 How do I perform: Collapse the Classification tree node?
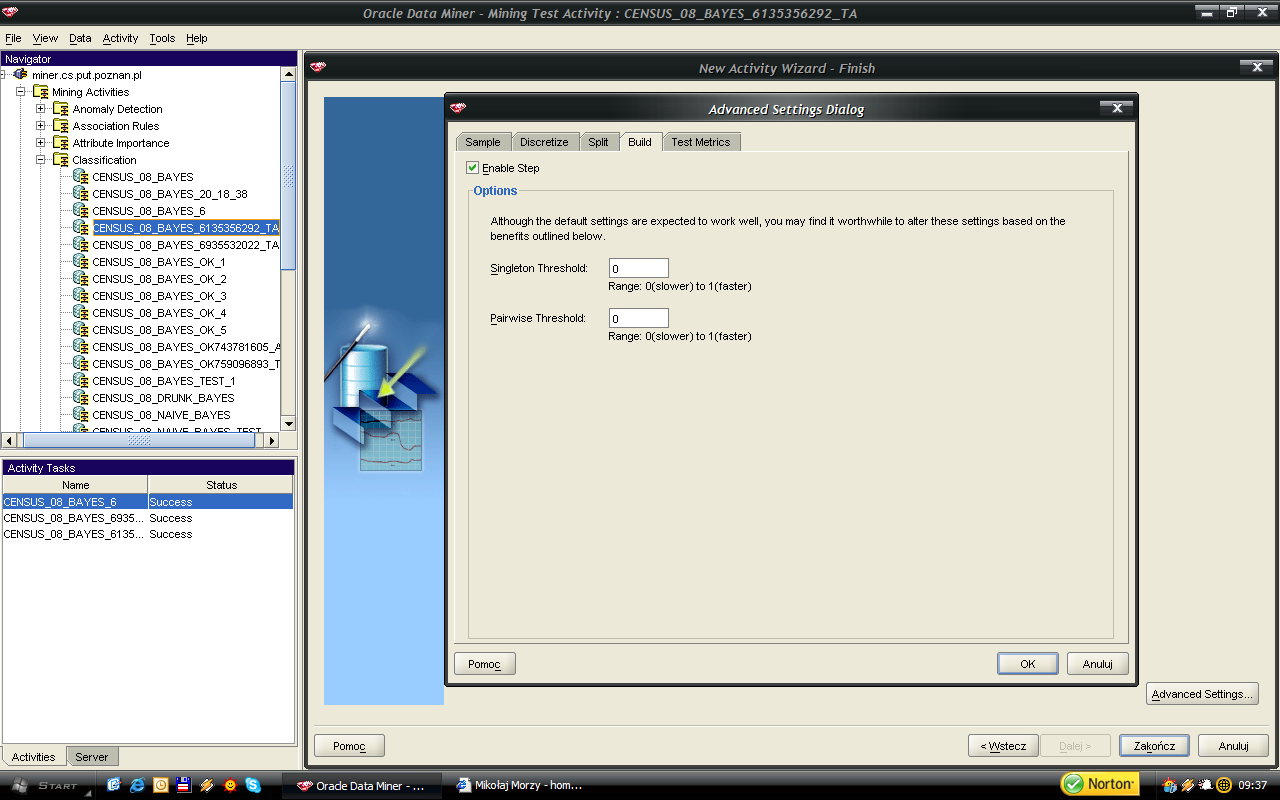(41, 160)
